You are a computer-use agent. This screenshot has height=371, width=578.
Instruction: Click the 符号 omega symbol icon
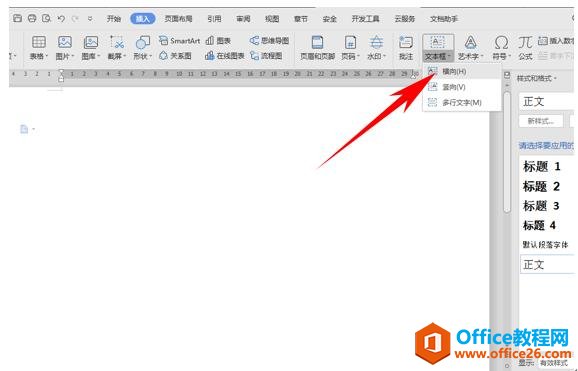[501, 42]
